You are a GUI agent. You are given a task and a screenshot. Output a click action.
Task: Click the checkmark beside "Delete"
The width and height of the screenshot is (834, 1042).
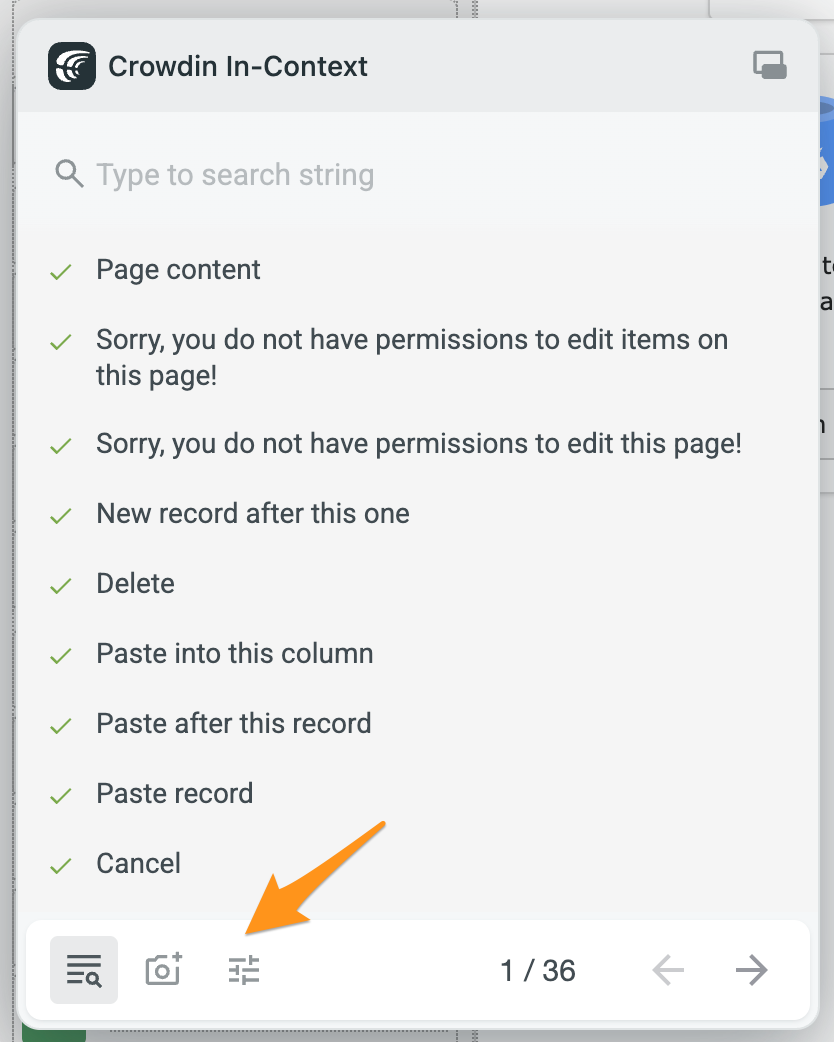click(61, 585)
